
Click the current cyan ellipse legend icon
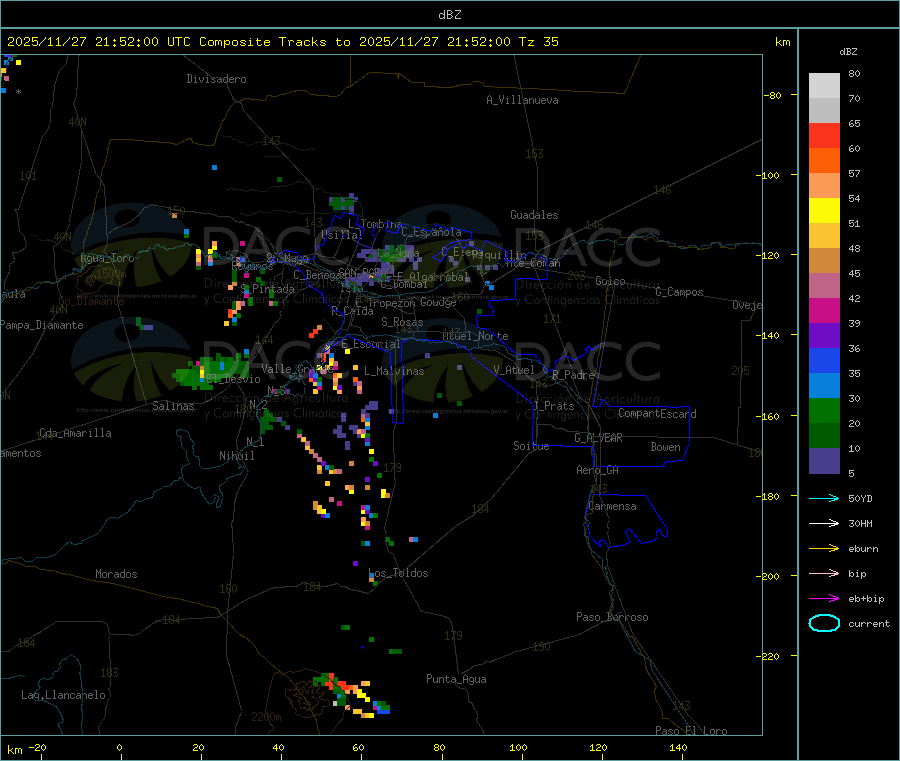point(824,623)
